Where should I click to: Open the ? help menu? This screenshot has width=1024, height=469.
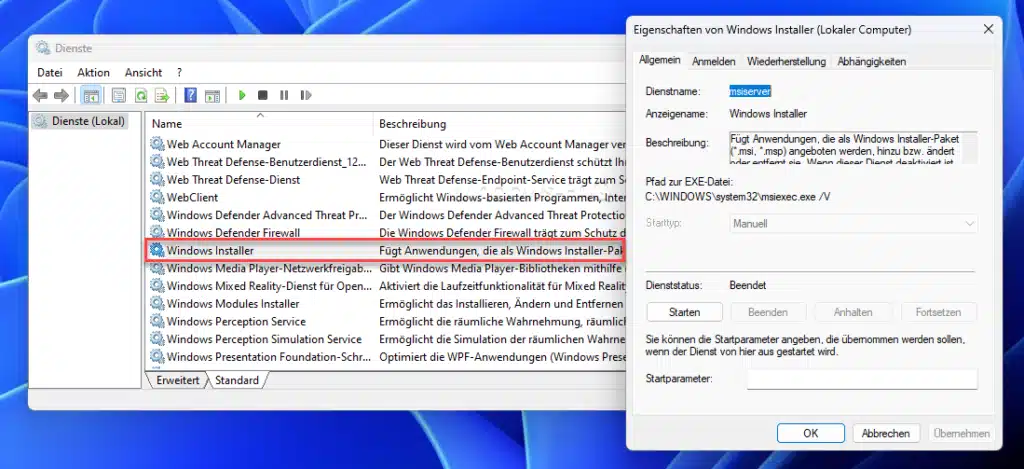click(180, 73)
